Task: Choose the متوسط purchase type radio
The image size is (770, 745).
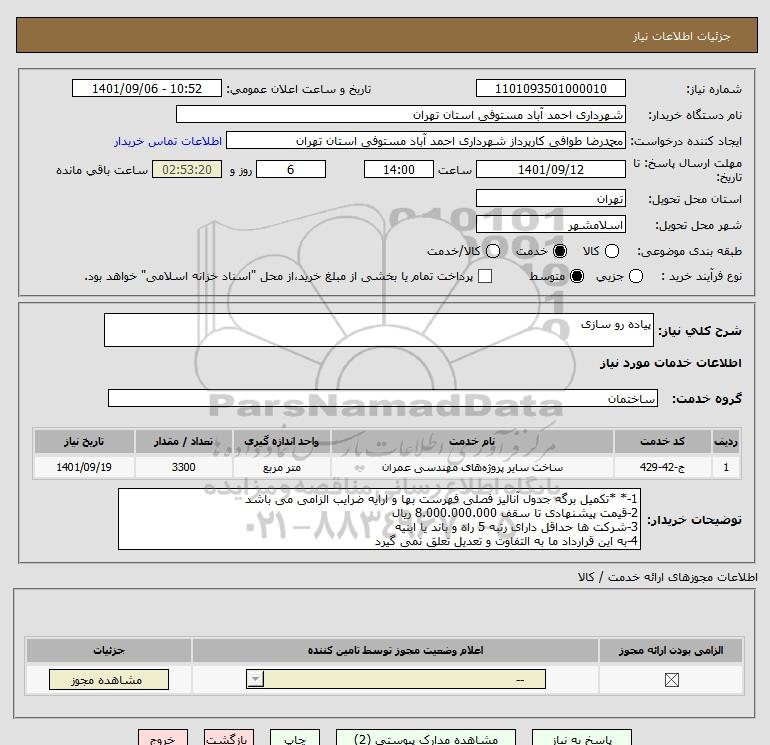Action: coord(577,276)
